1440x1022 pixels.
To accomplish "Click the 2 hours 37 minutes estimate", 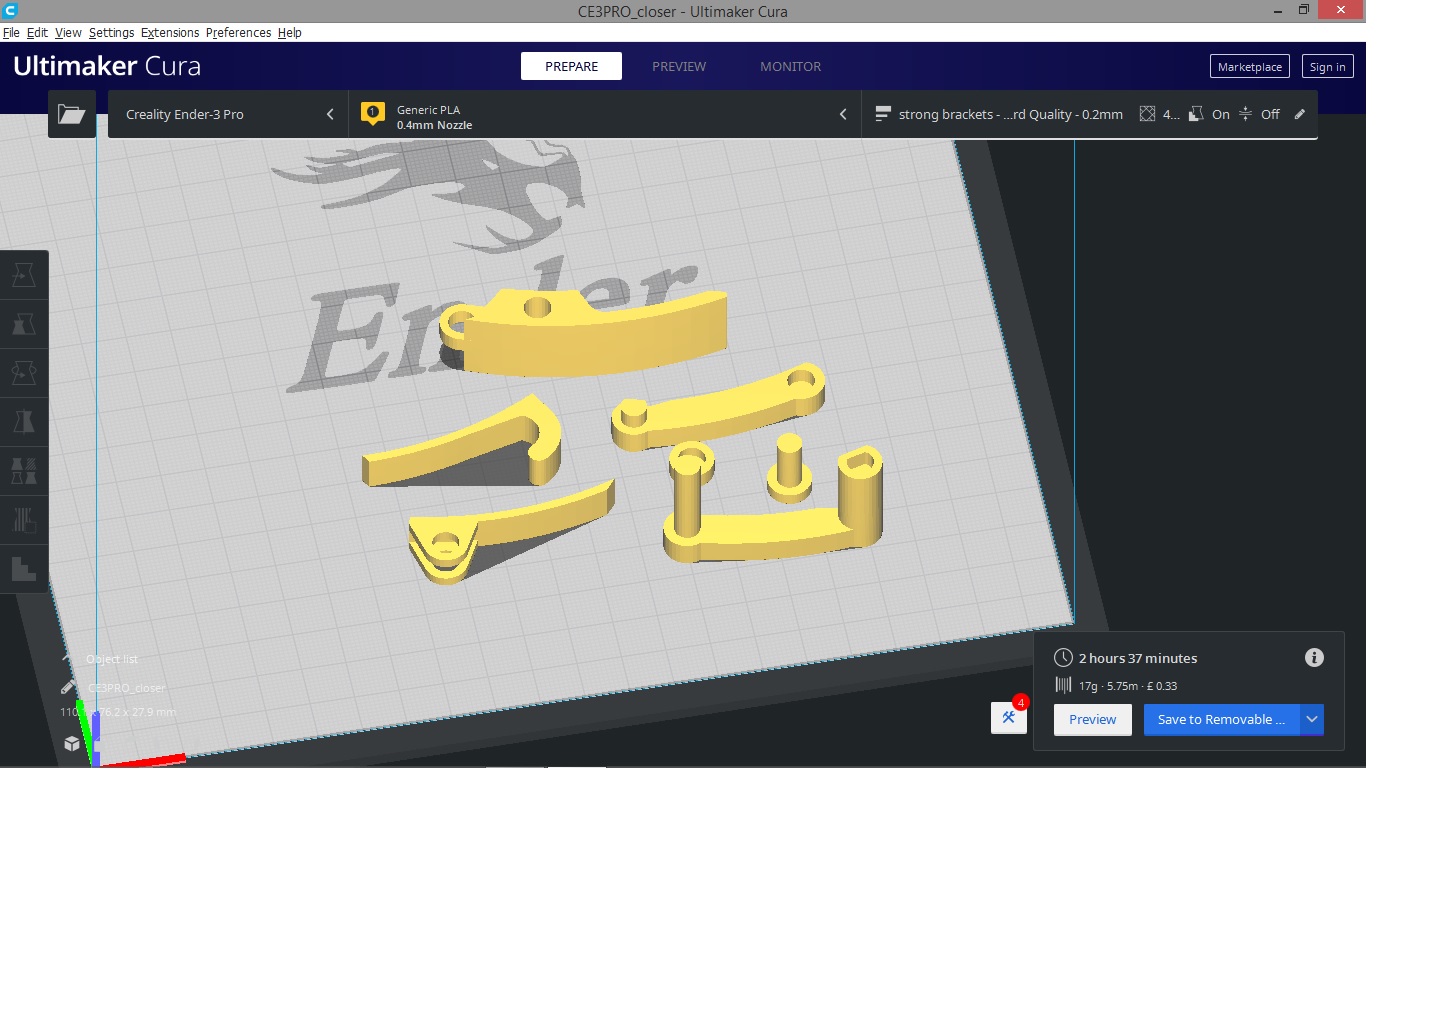I will pyautogui.click(x=1138, y=658).
